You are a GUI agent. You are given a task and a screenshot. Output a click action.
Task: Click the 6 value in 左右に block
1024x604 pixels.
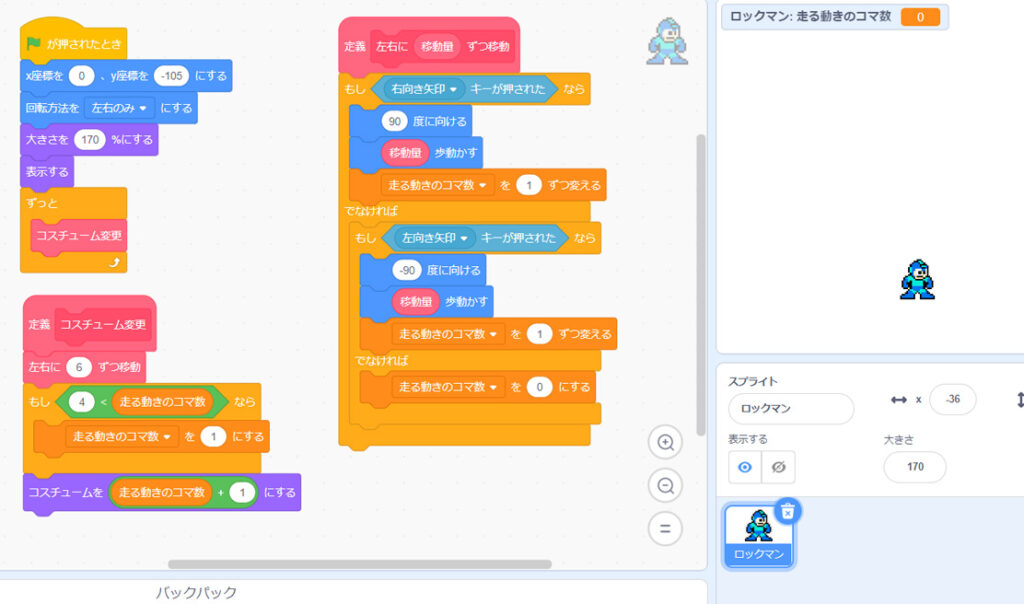(79, 367)
